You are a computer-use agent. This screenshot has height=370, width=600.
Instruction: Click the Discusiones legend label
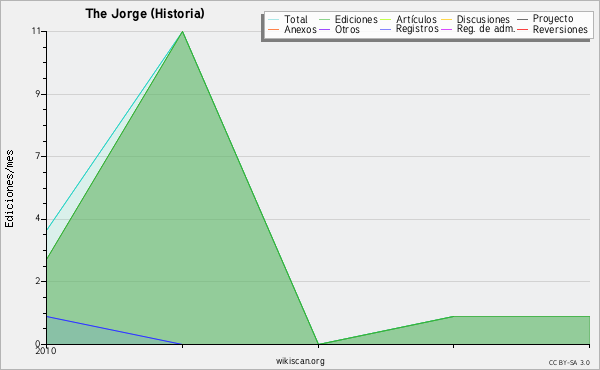point(483,19)
